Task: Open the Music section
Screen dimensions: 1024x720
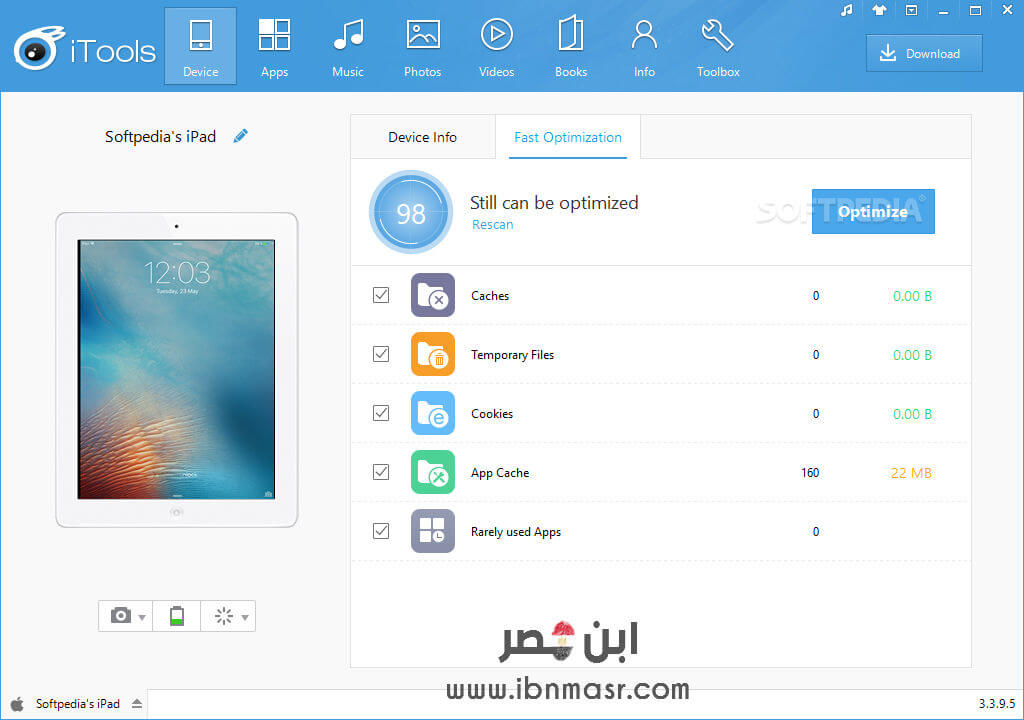Action: [347, 46]
